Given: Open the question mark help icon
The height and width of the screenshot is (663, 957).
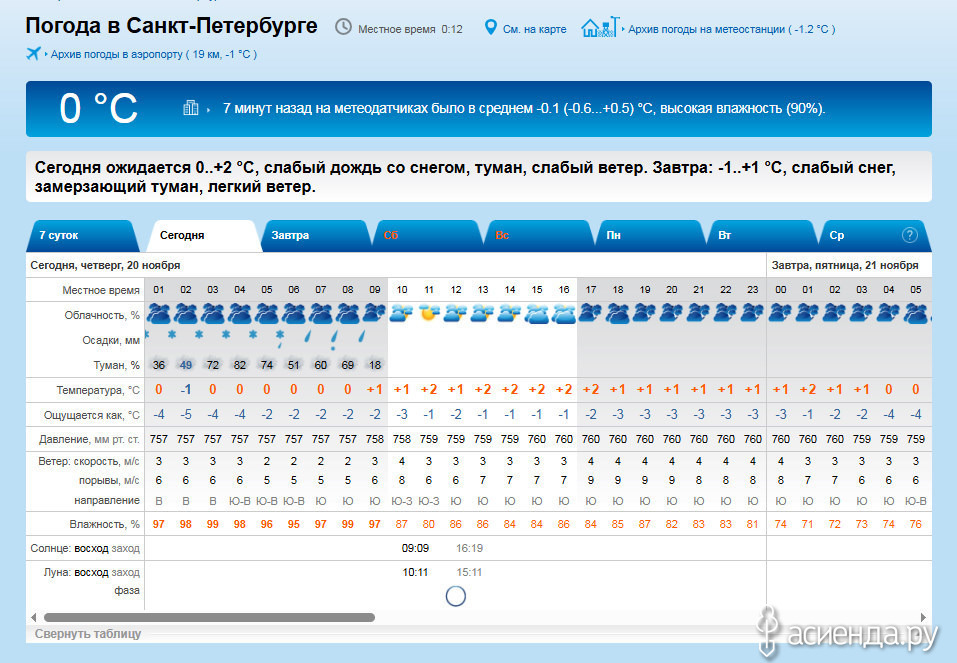Looking at the screenshot, I should tap(909, 235).
